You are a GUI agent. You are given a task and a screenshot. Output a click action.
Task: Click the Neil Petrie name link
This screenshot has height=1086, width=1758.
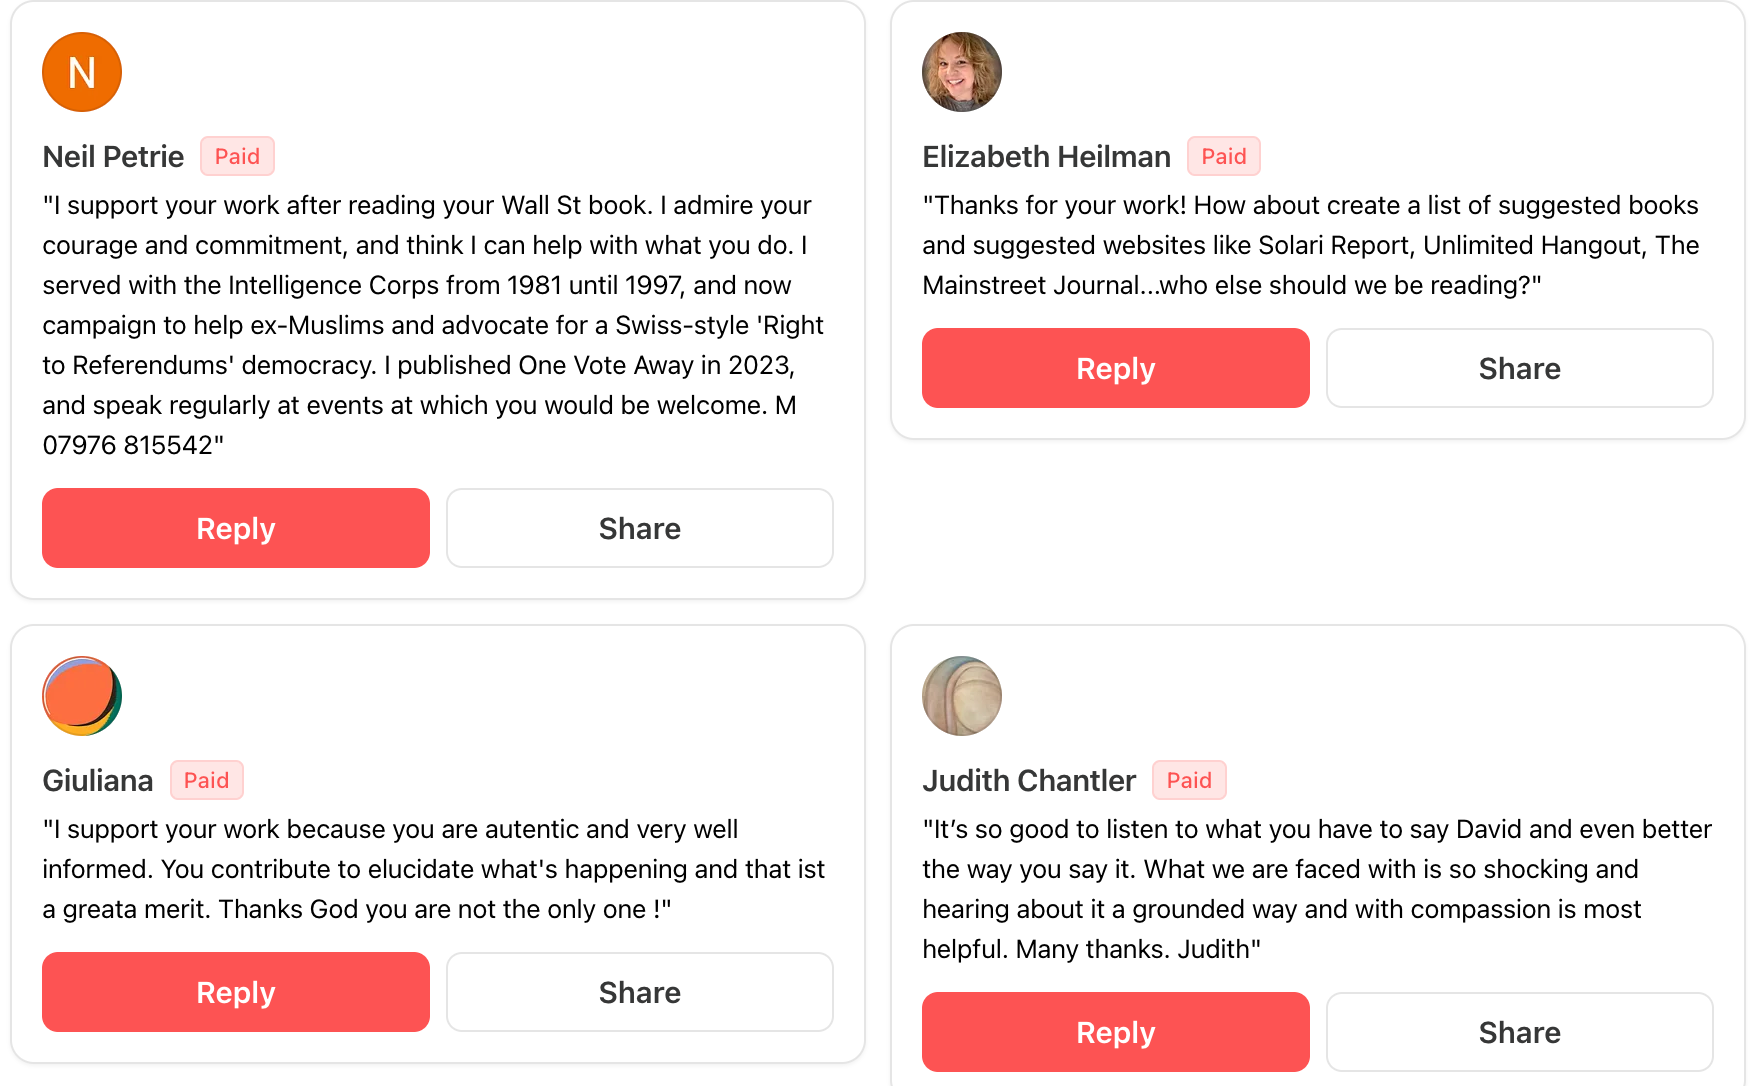click(113, 157)
